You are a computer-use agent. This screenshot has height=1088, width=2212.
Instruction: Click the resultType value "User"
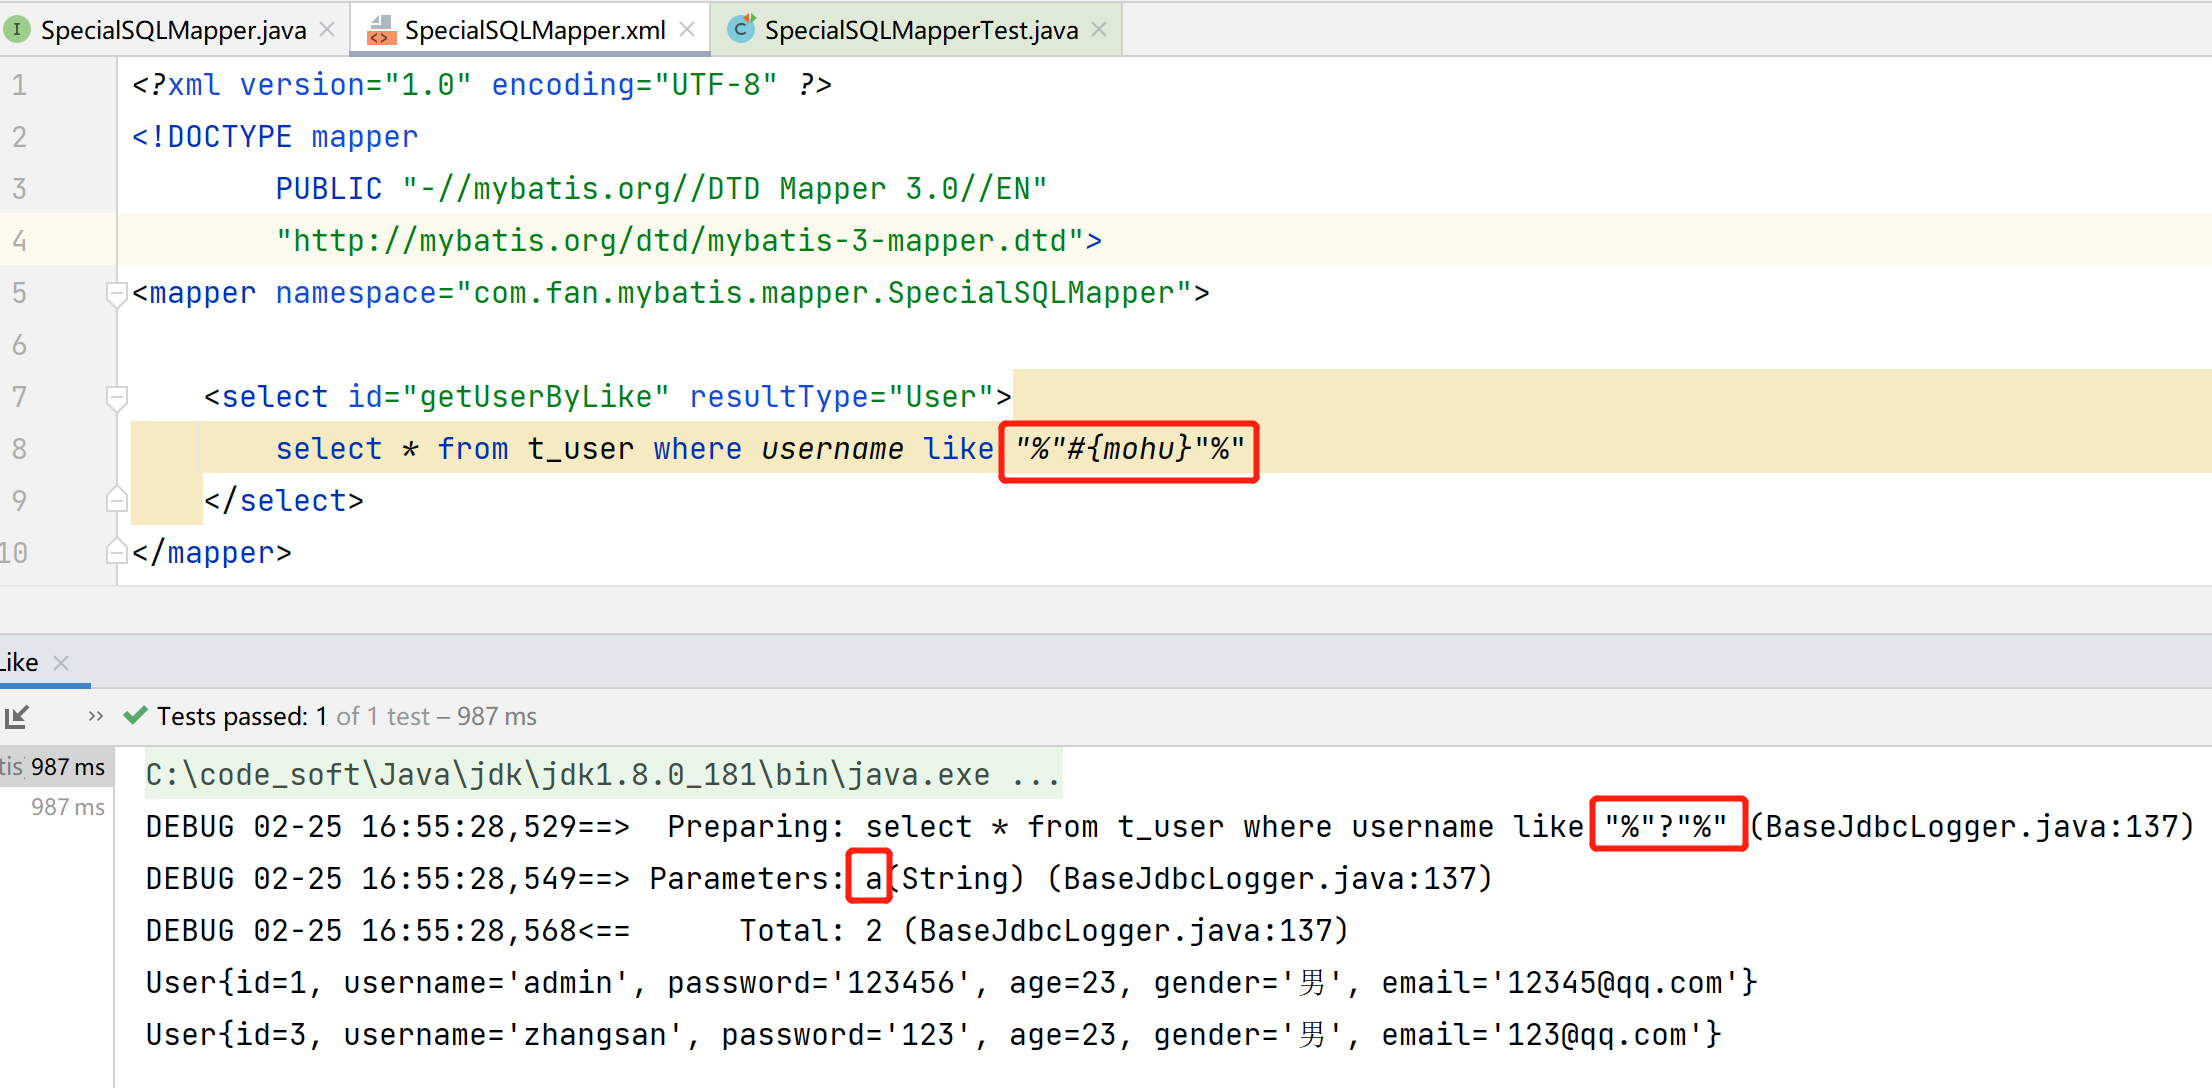[x=941, y=397]
